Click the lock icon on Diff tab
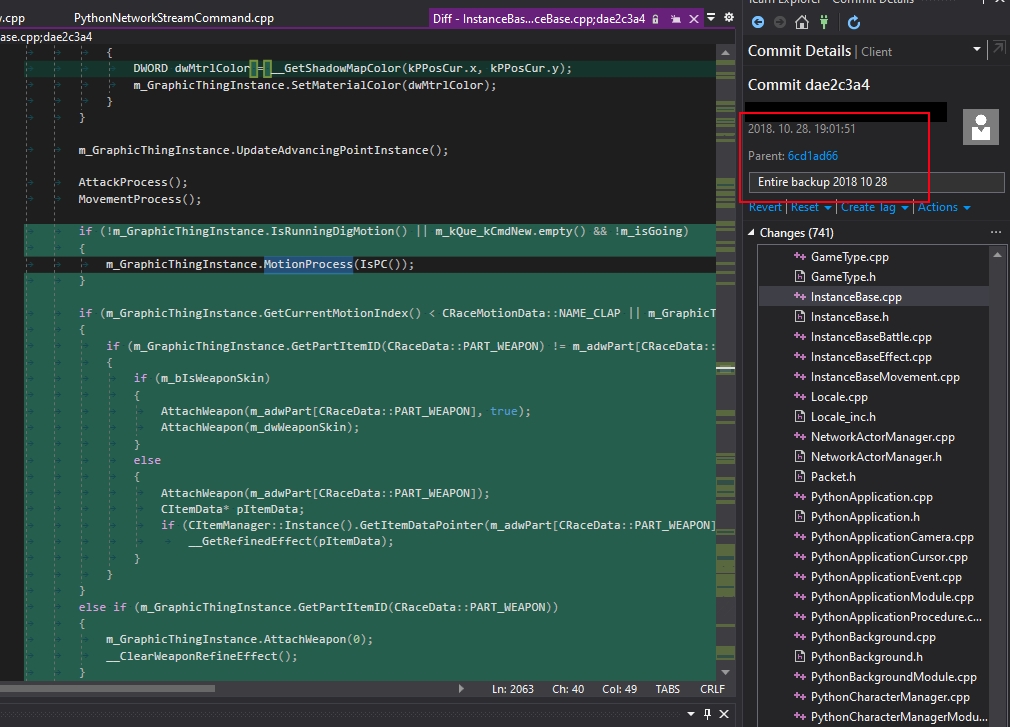The width and height of the screenshot is (1010, 727). click(655, 19)
